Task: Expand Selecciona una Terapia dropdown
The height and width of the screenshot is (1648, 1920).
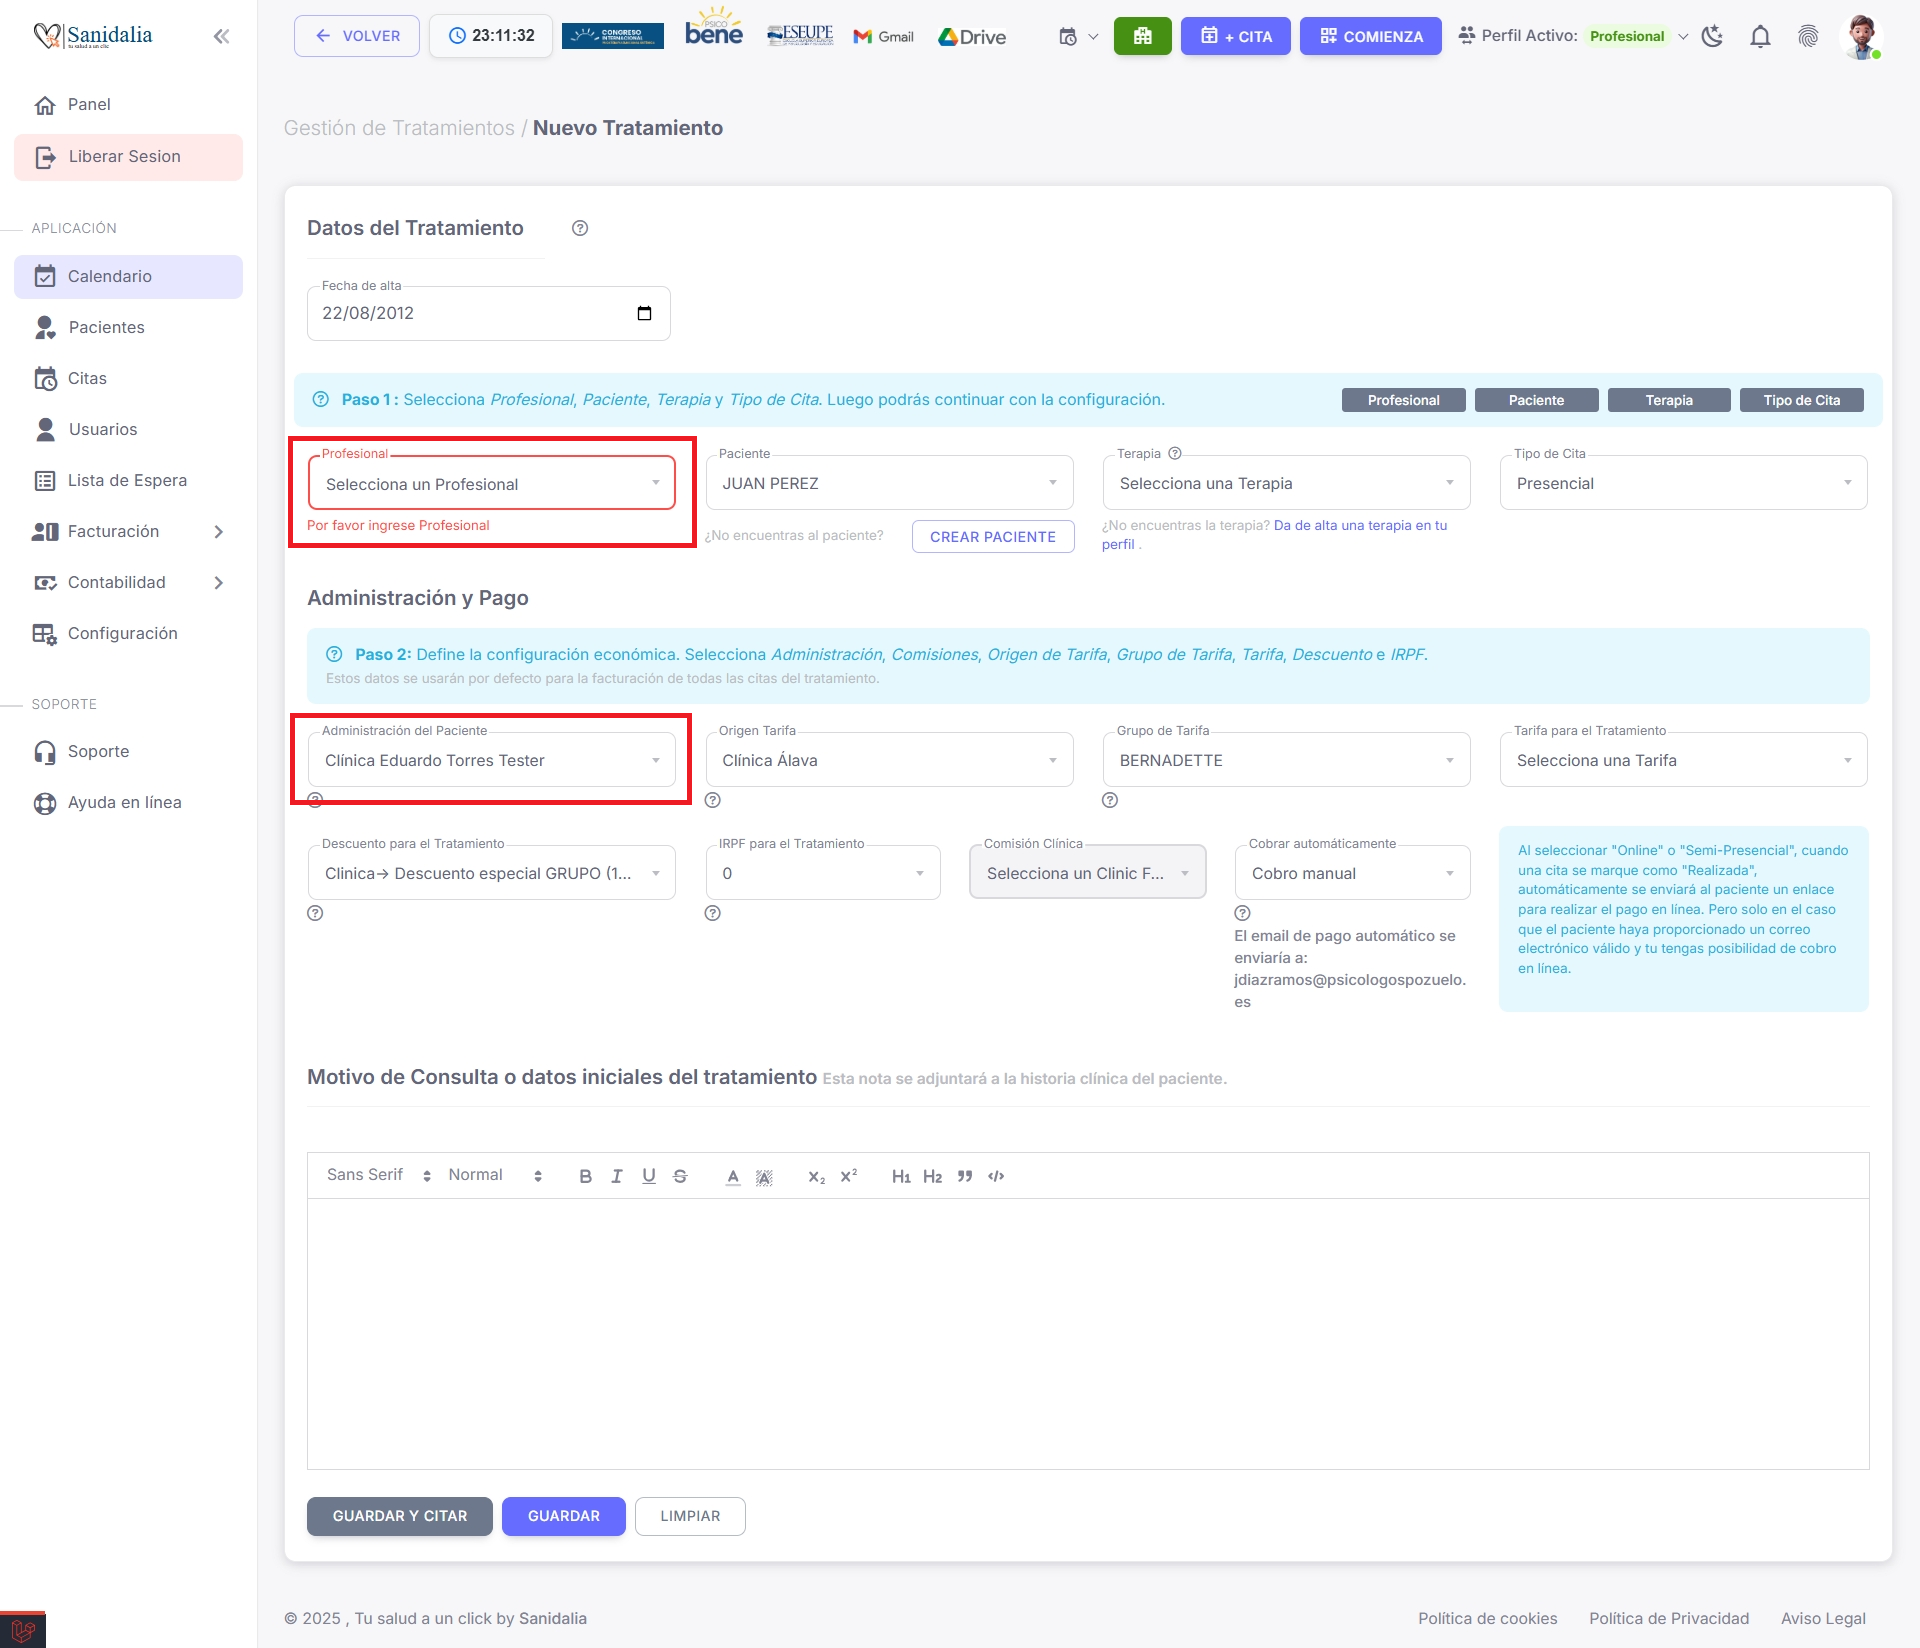Action: pos(1285,483)
